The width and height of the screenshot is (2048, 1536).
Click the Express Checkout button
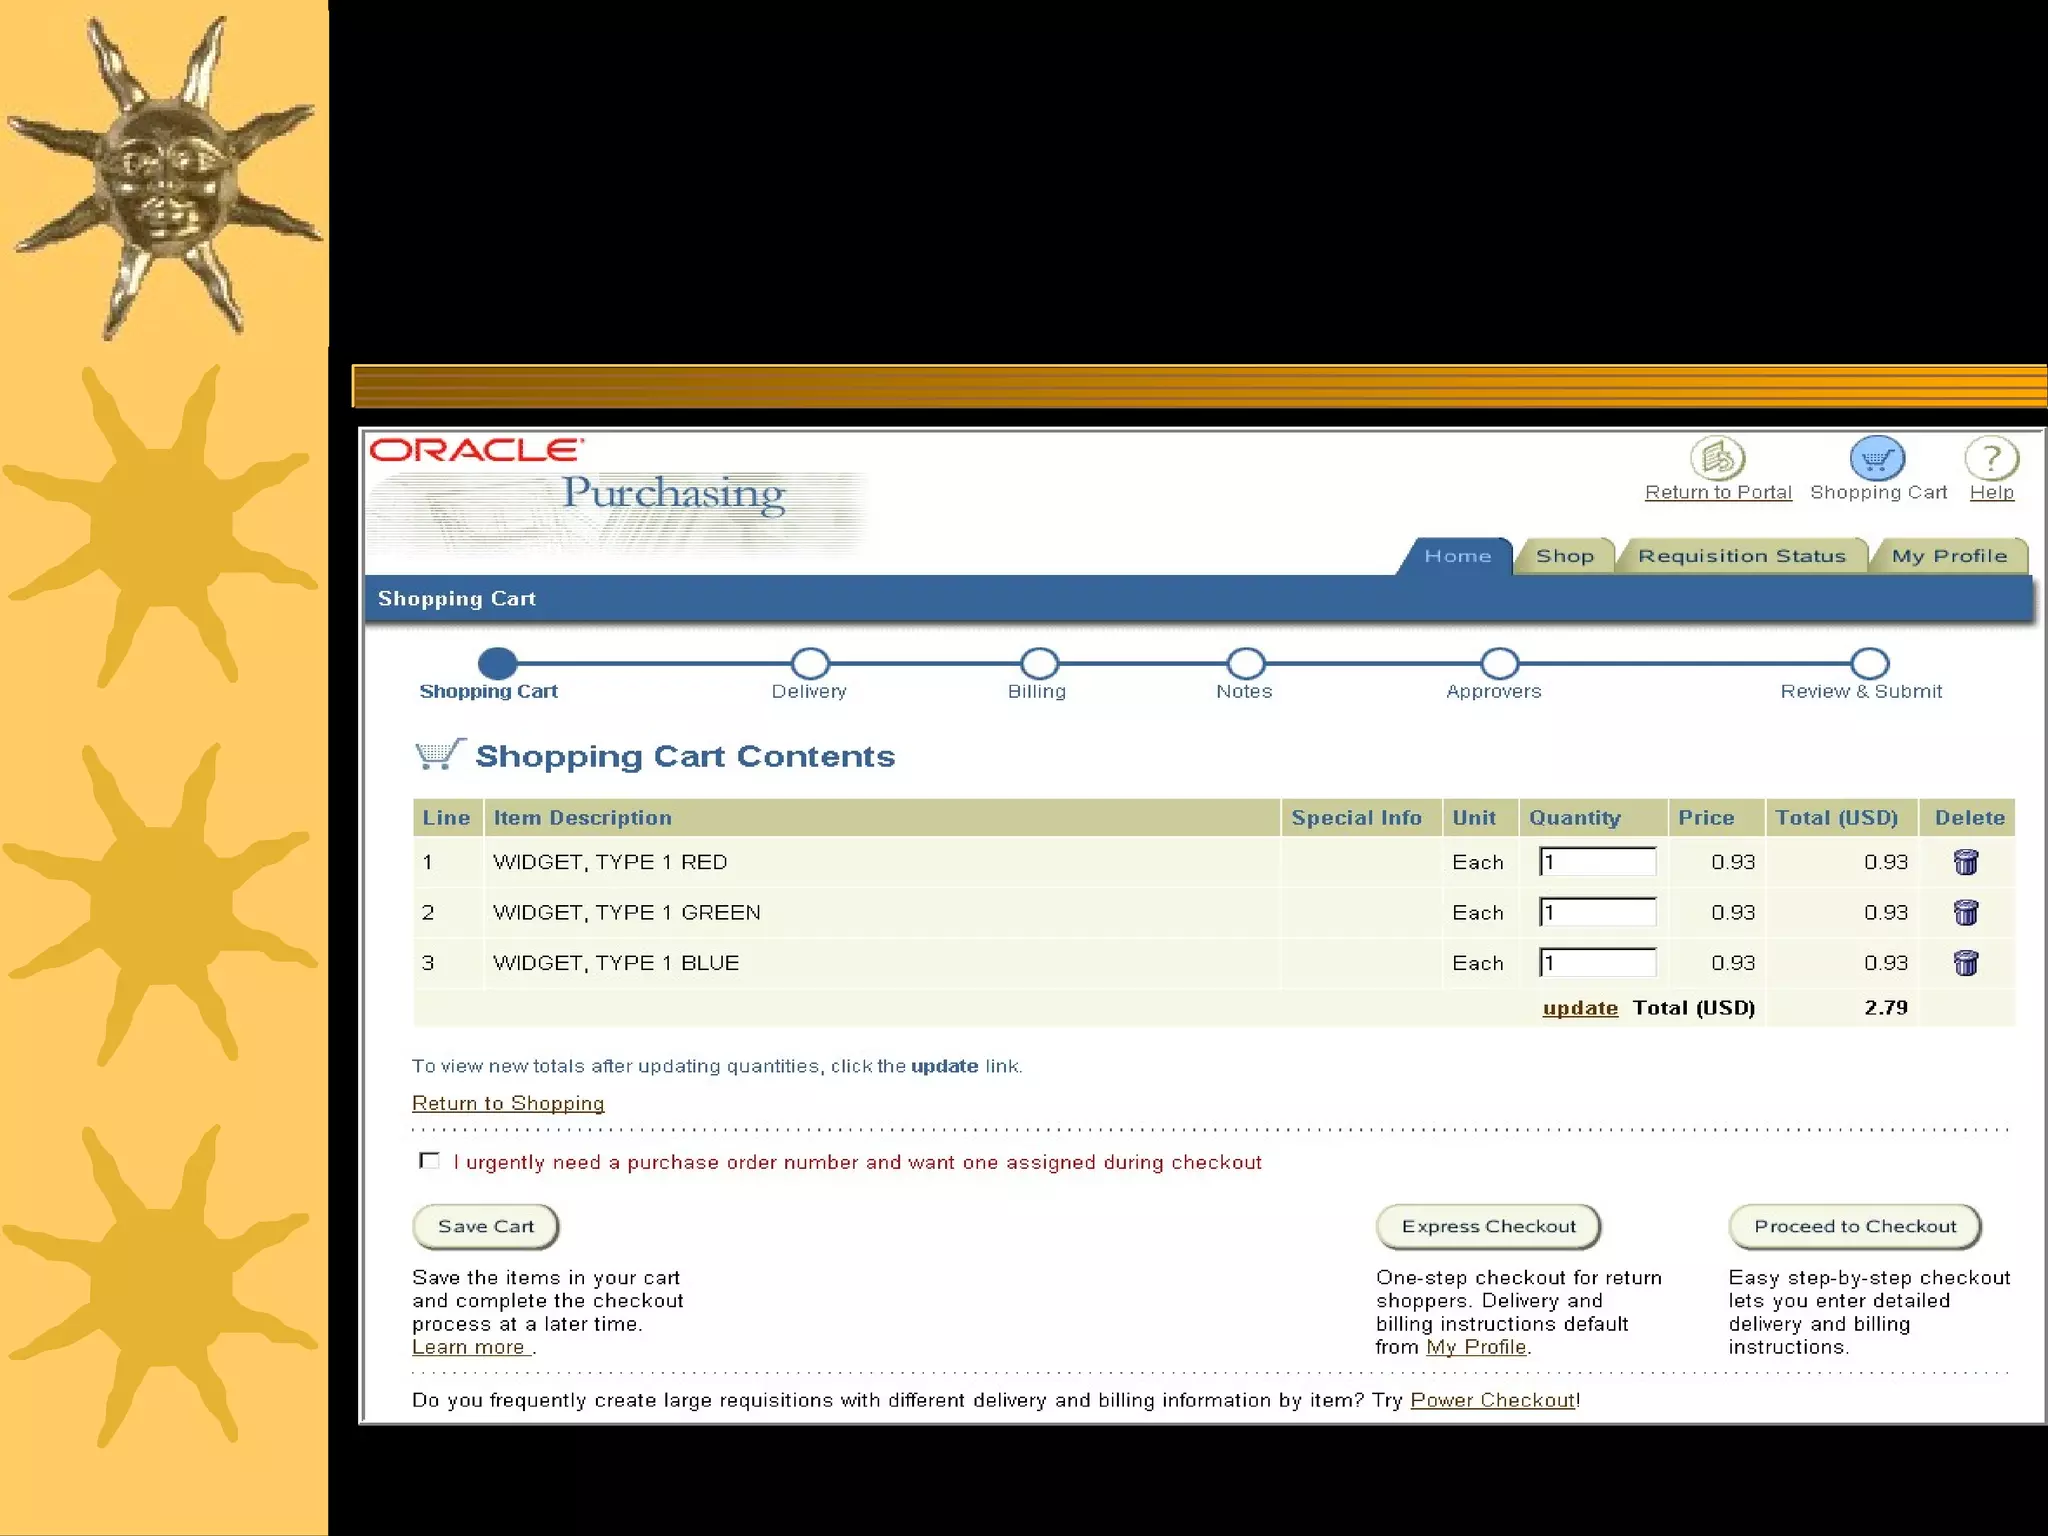1488,1227
